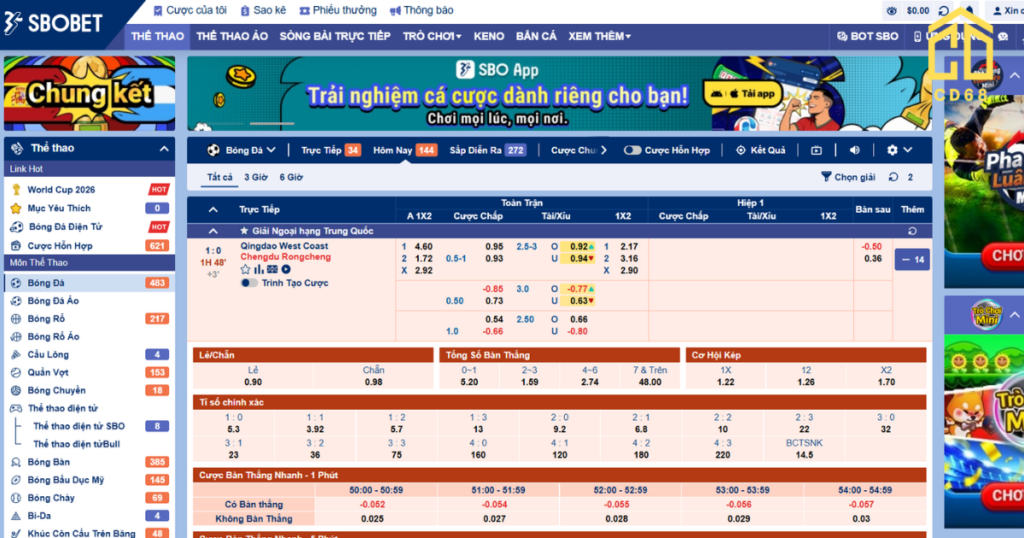Open Thể thao điện tử SBO
Image resolution: width=1024 pixels, height=538 pixels.
79,426
